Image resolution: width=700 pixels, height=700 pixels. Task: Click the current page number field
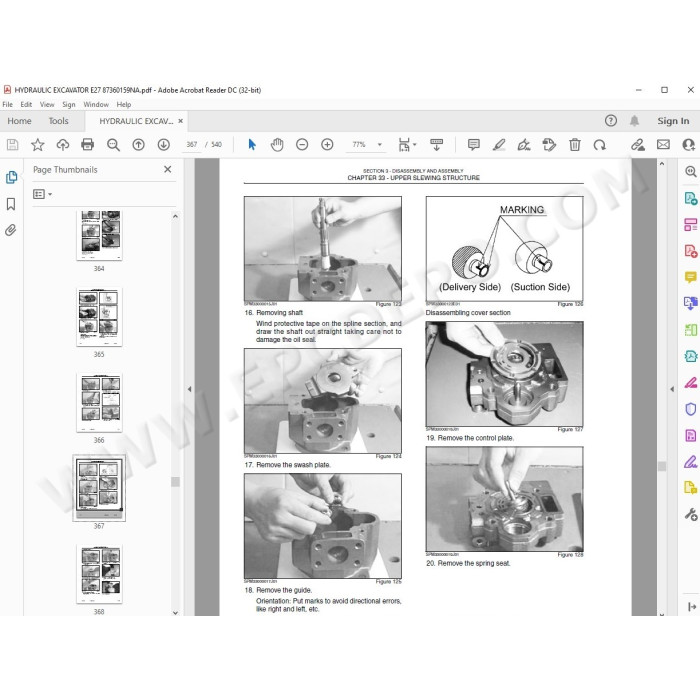pos(192,144)
